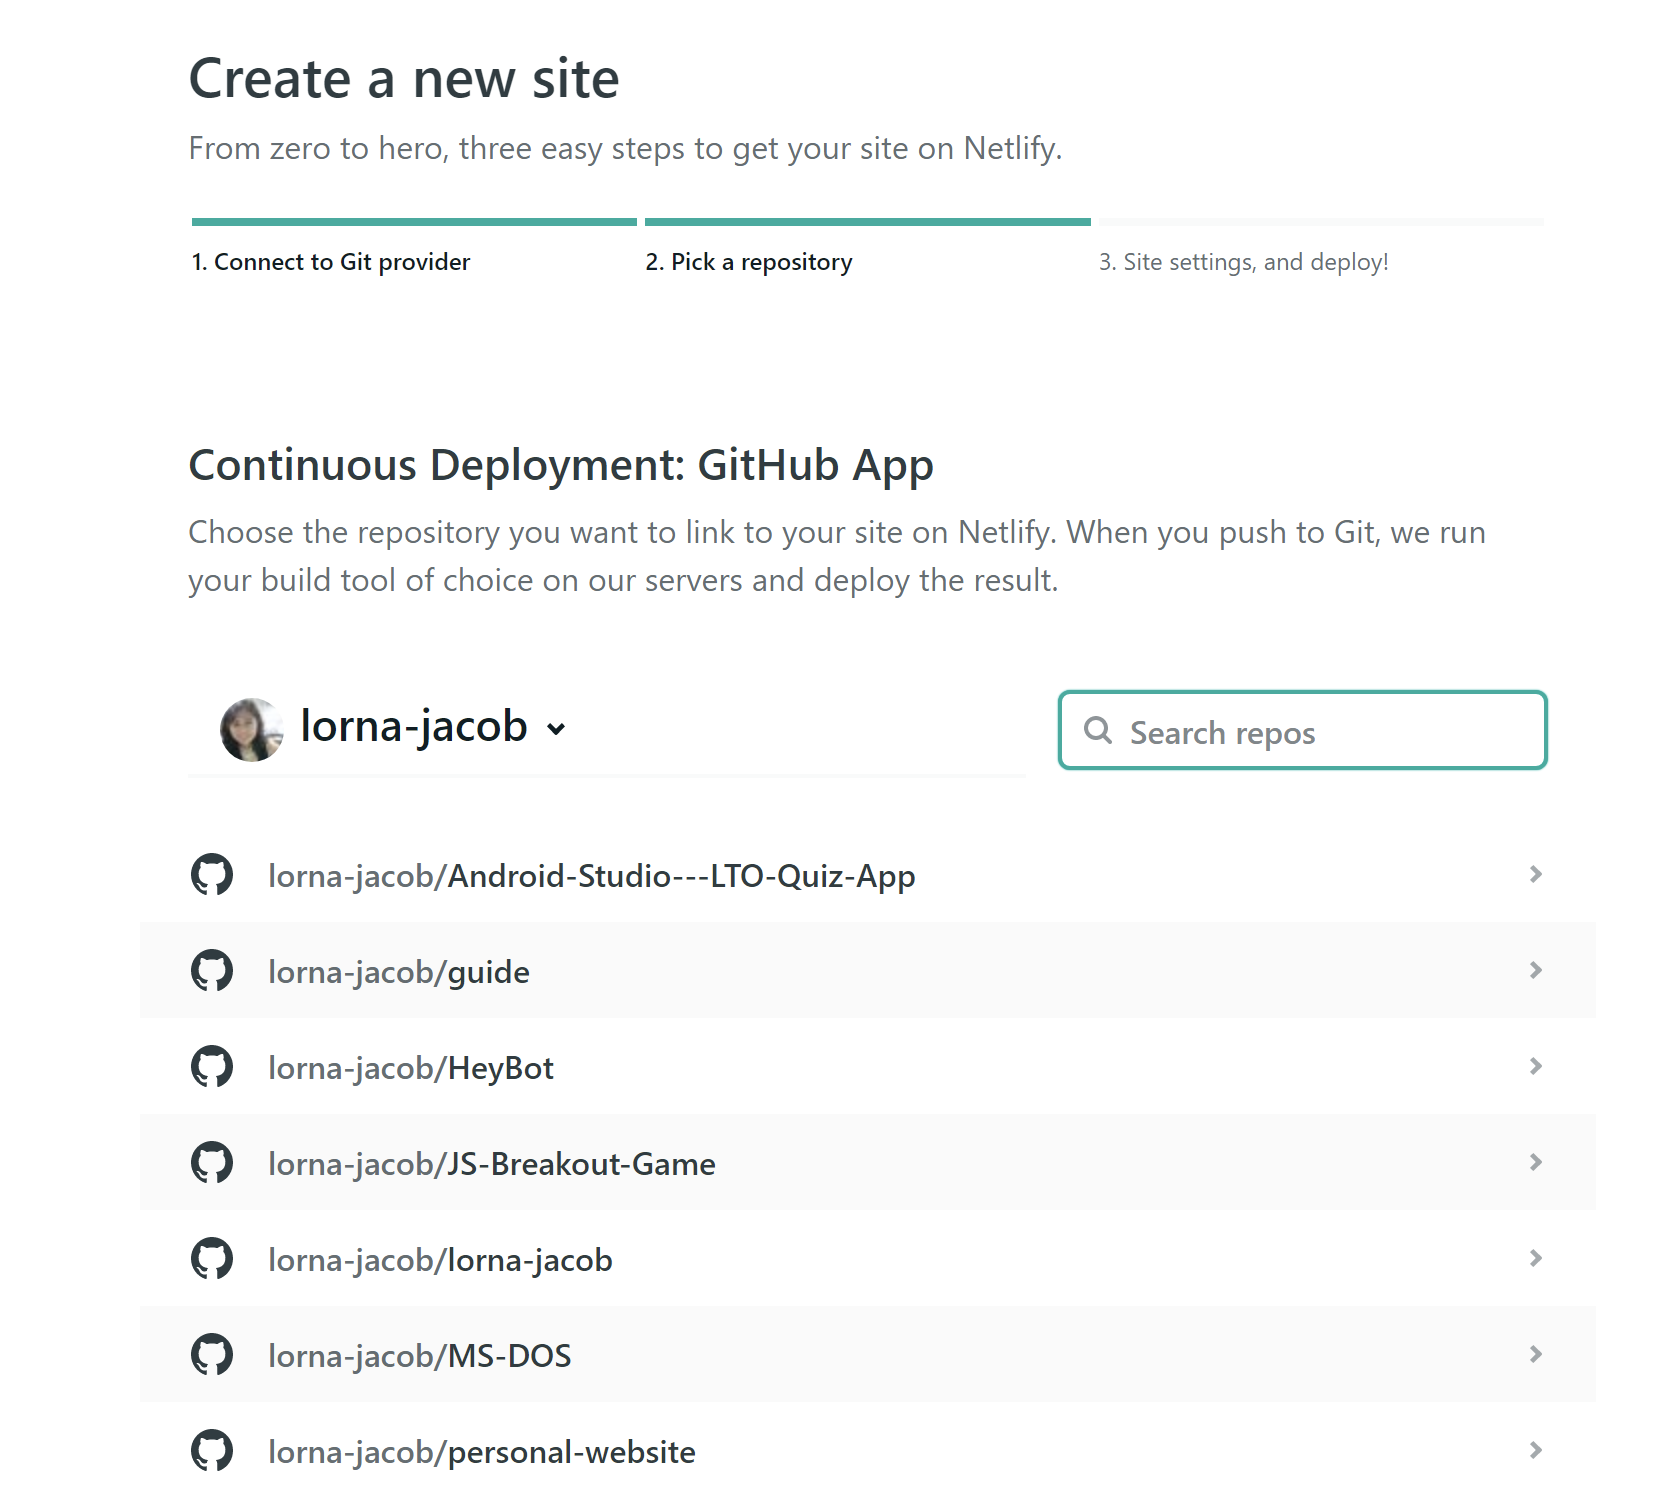Click GitHub icon beside Android-Studio---LTO-Quiz-App repo
This screenshot has height=1486, width=1664.
coord(212,875)
